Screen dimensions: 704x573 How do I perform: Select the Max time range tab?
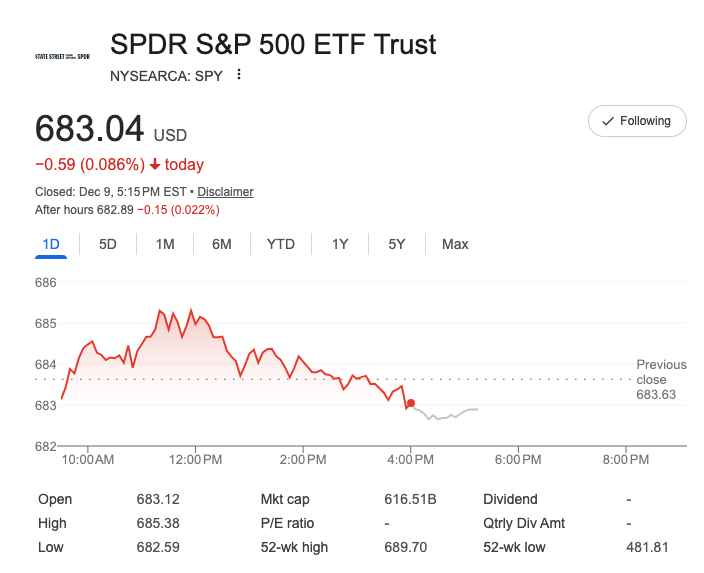(x=455, y=244)
